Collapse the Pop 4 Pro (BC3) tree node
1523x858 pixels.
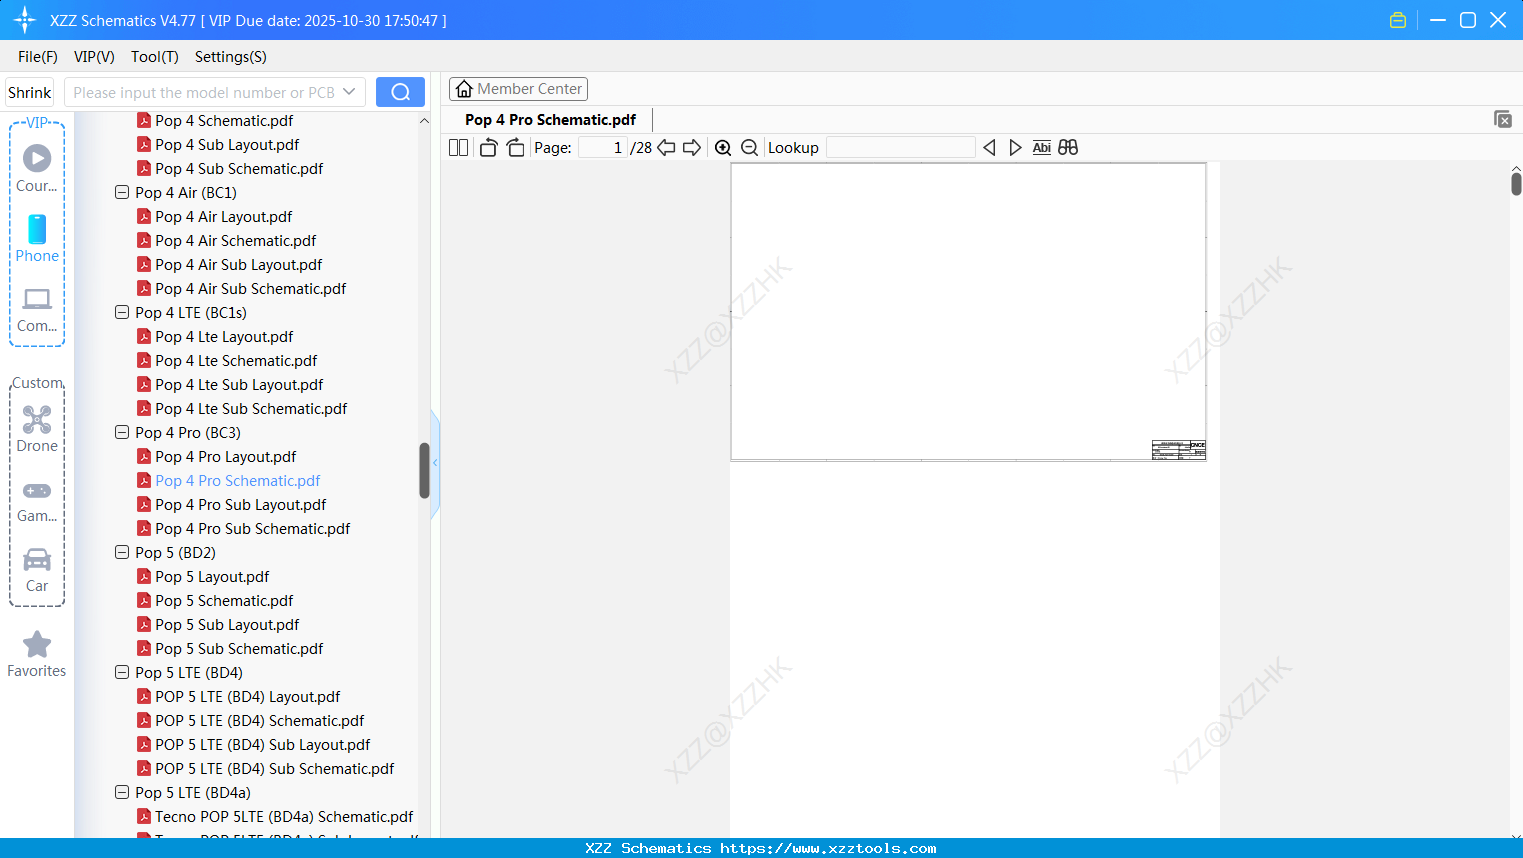click(x=121, y=432)
